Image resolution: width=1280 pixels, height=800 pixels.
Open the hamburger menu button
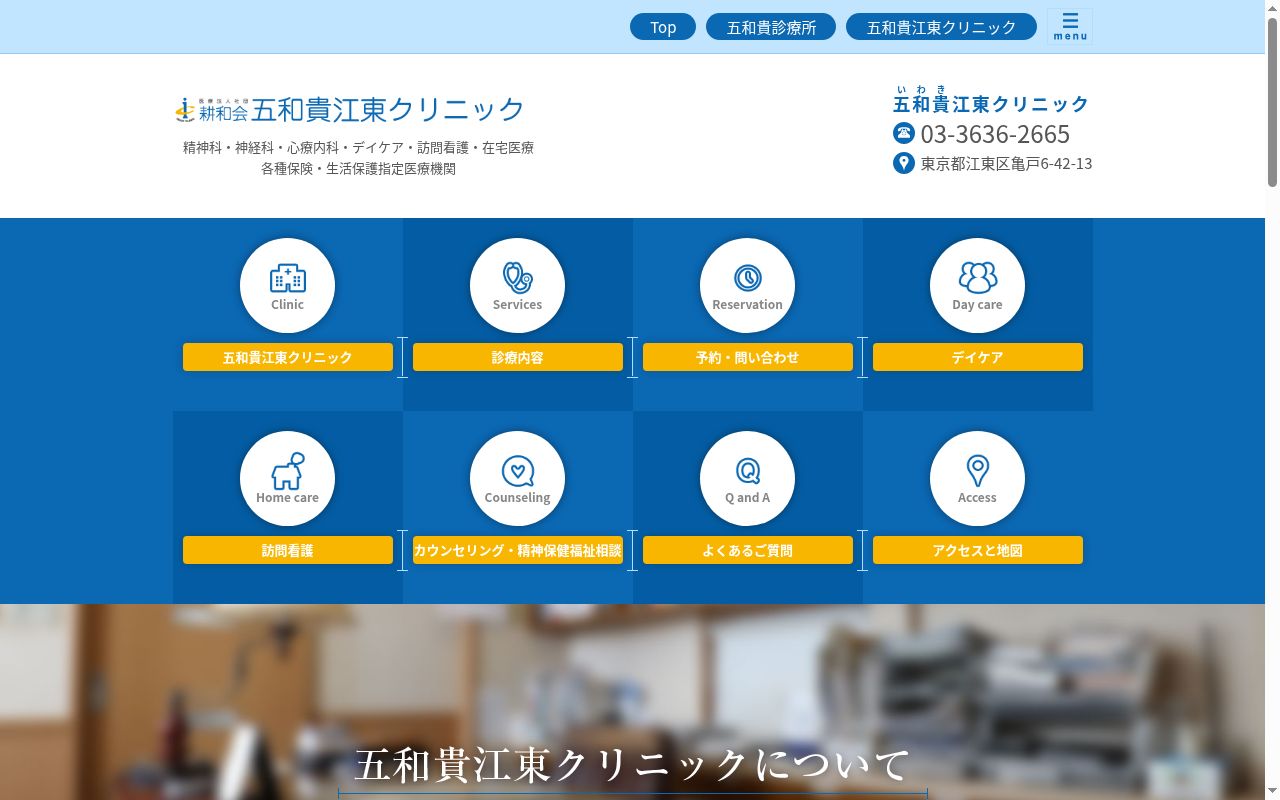click(x=1070, y=26)
